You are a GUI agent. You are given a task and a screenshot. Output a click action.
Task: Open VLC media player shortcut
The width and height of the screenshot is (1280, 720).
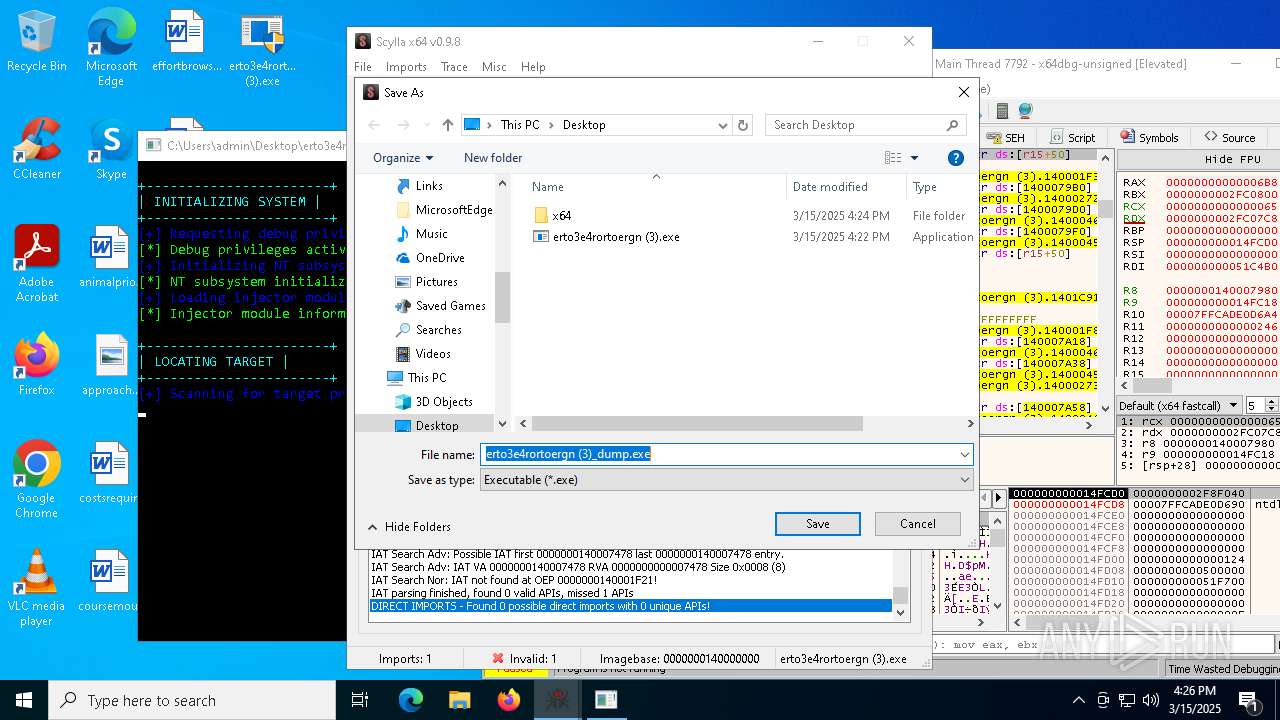click(x=36, y=588)
